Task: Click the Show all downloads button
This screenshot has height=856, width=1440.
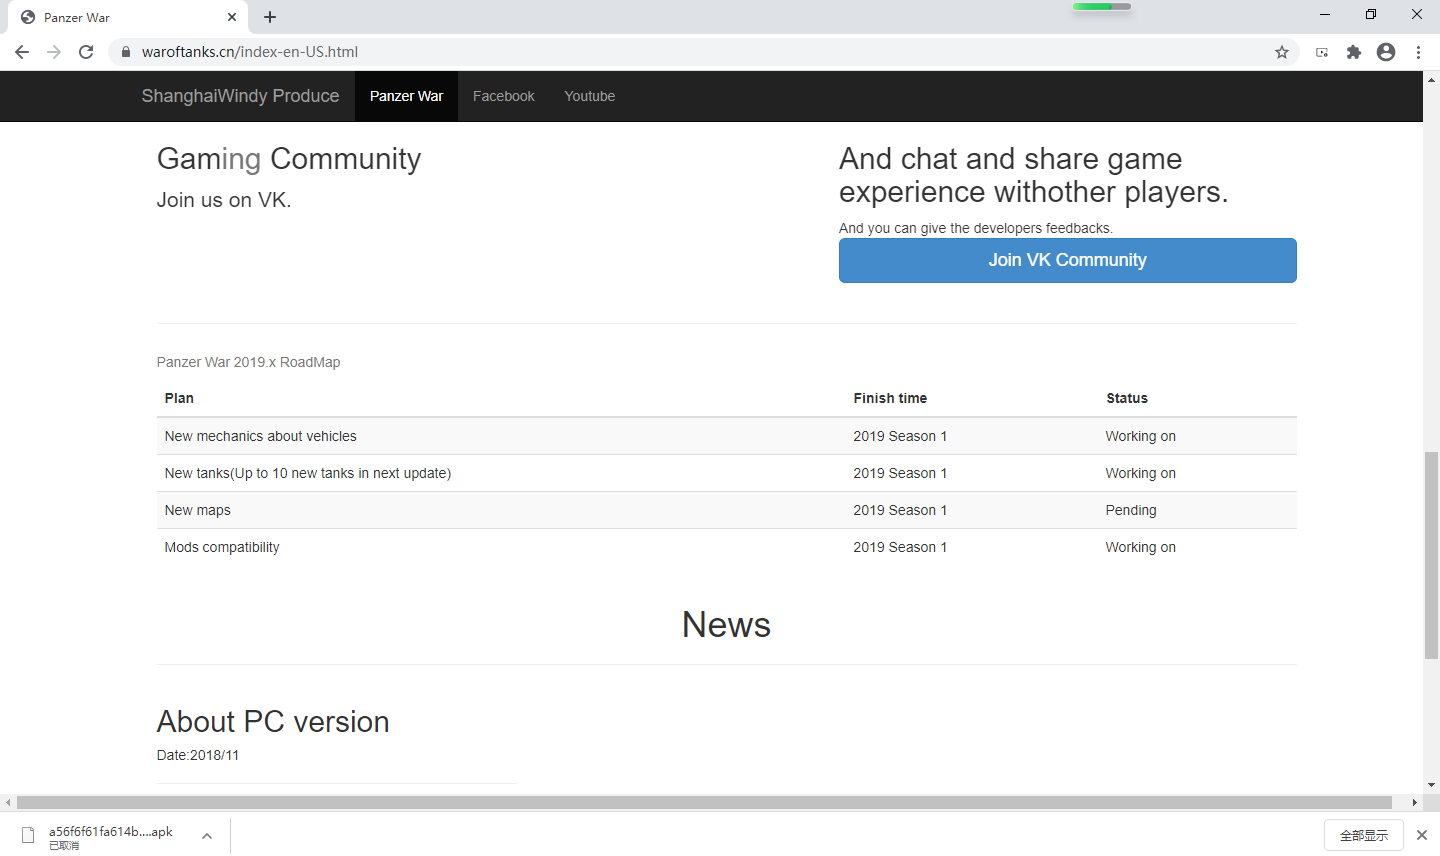Action: [x=1364, y=835]
